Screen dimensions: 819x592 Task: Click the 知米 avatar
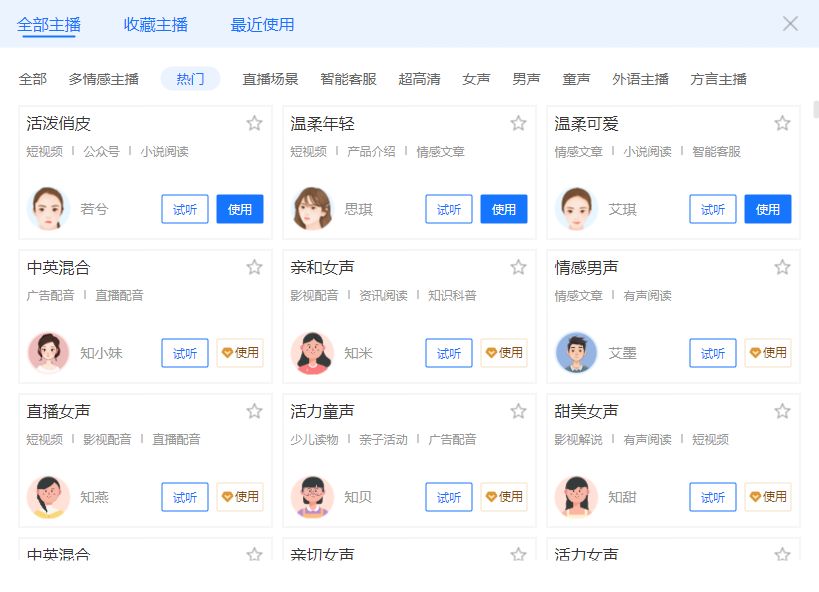312,353
